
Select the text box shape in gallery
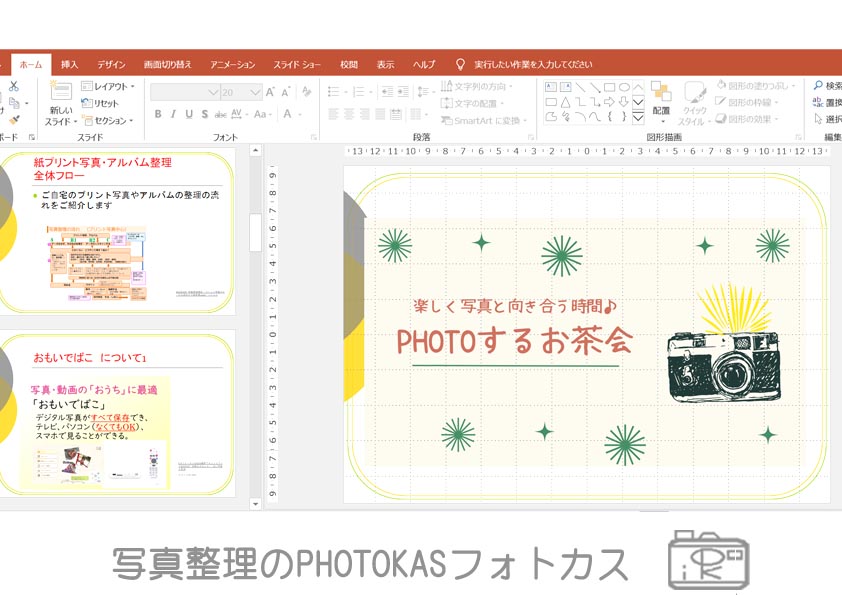[551, 87]
